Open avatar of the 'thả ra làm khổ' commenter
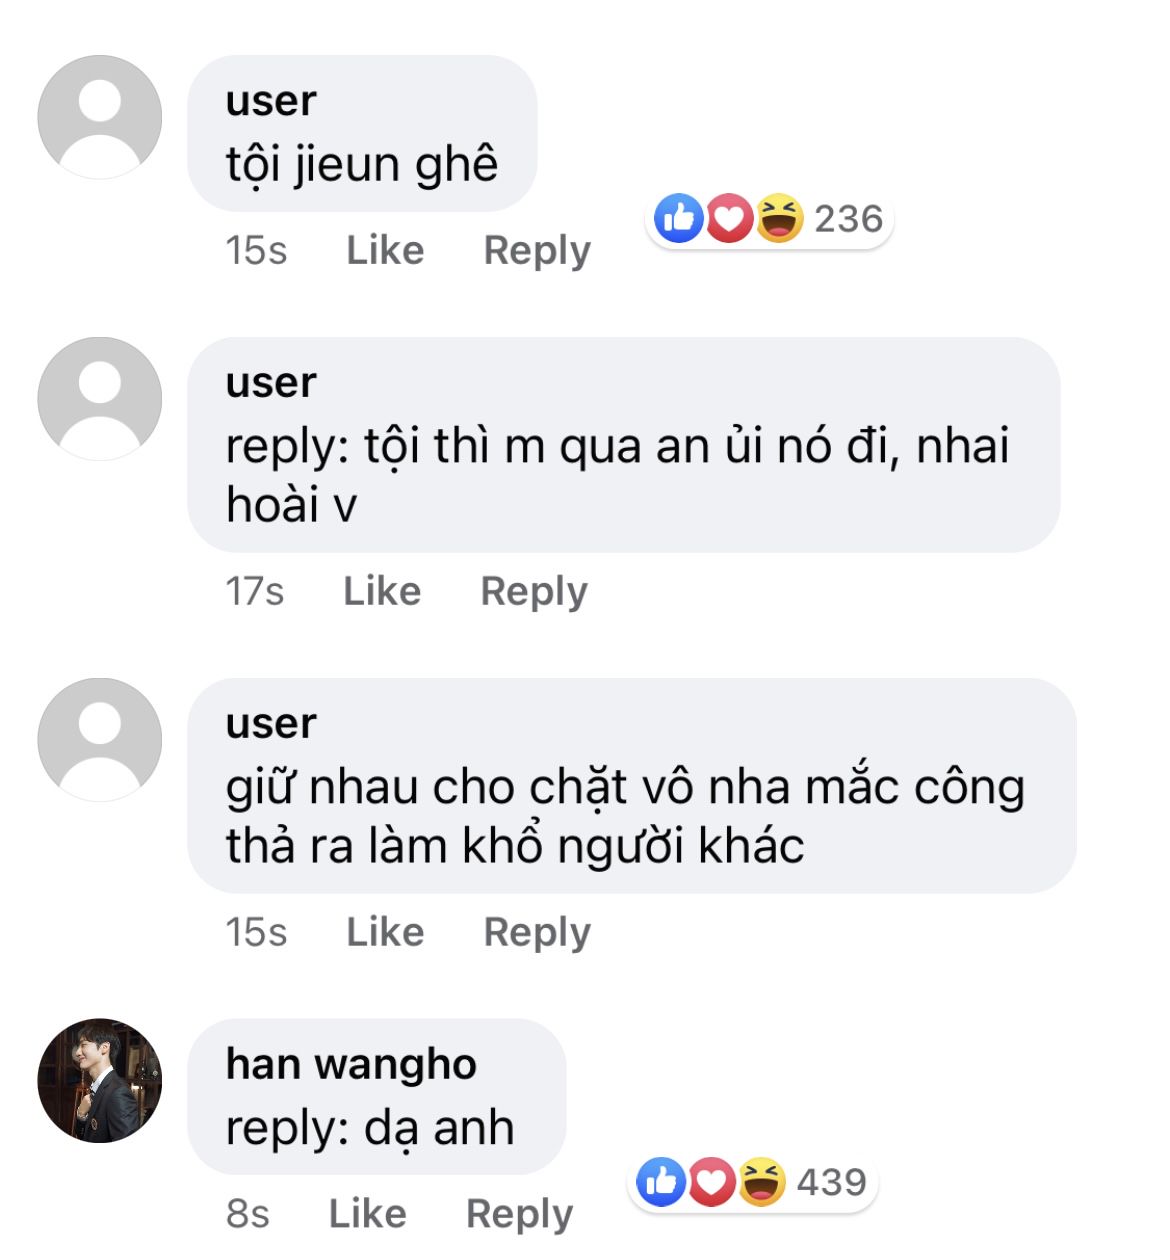1170x1260 pixels. coord(99,740)
